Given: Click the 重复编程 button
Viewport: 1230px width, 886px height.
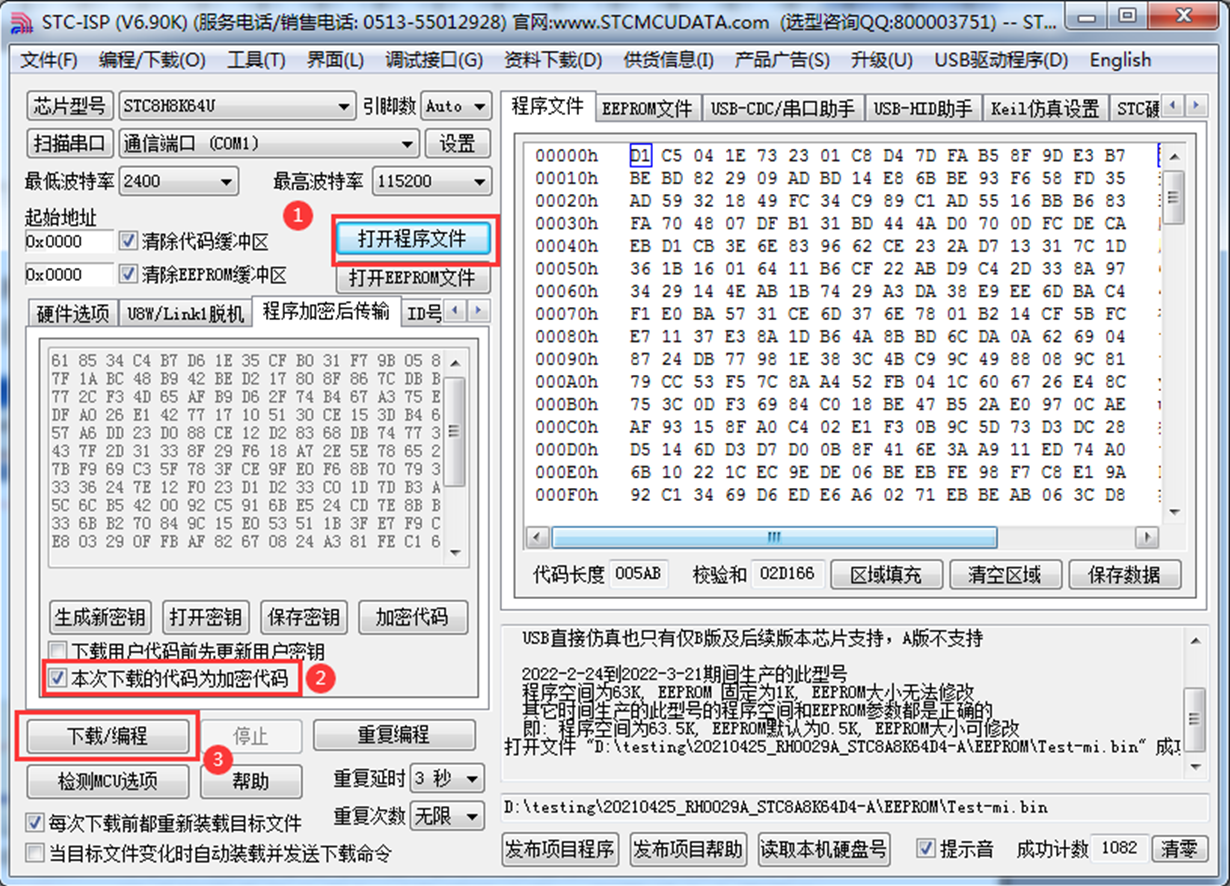Looking at the screenshot, I should [x=393, y=735].
